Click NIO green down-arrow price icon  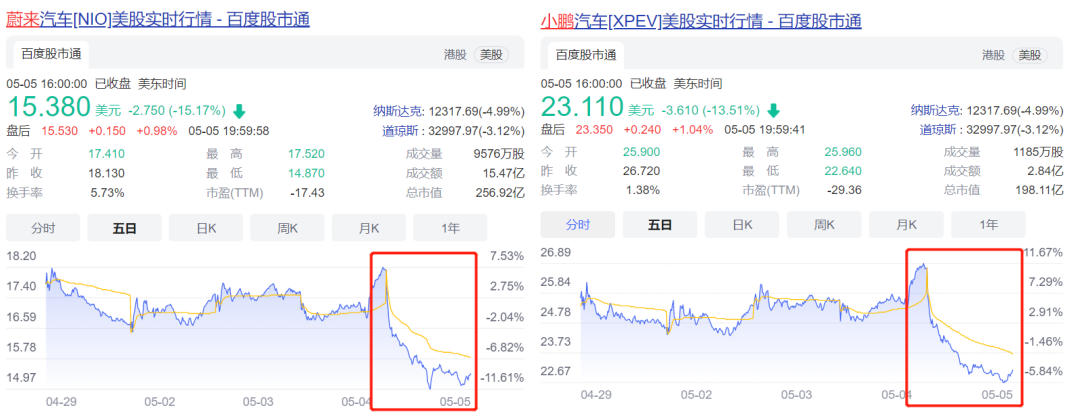(x=239, y=111)
